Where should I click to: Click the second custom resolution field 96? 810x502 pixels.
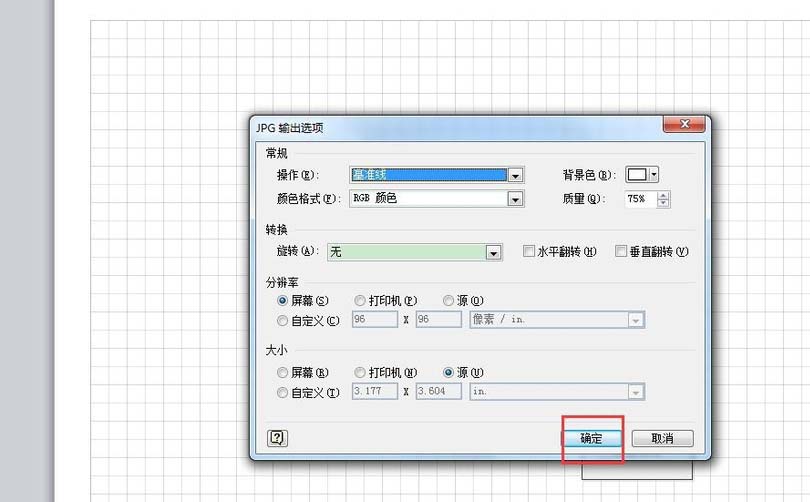[439, 319]
